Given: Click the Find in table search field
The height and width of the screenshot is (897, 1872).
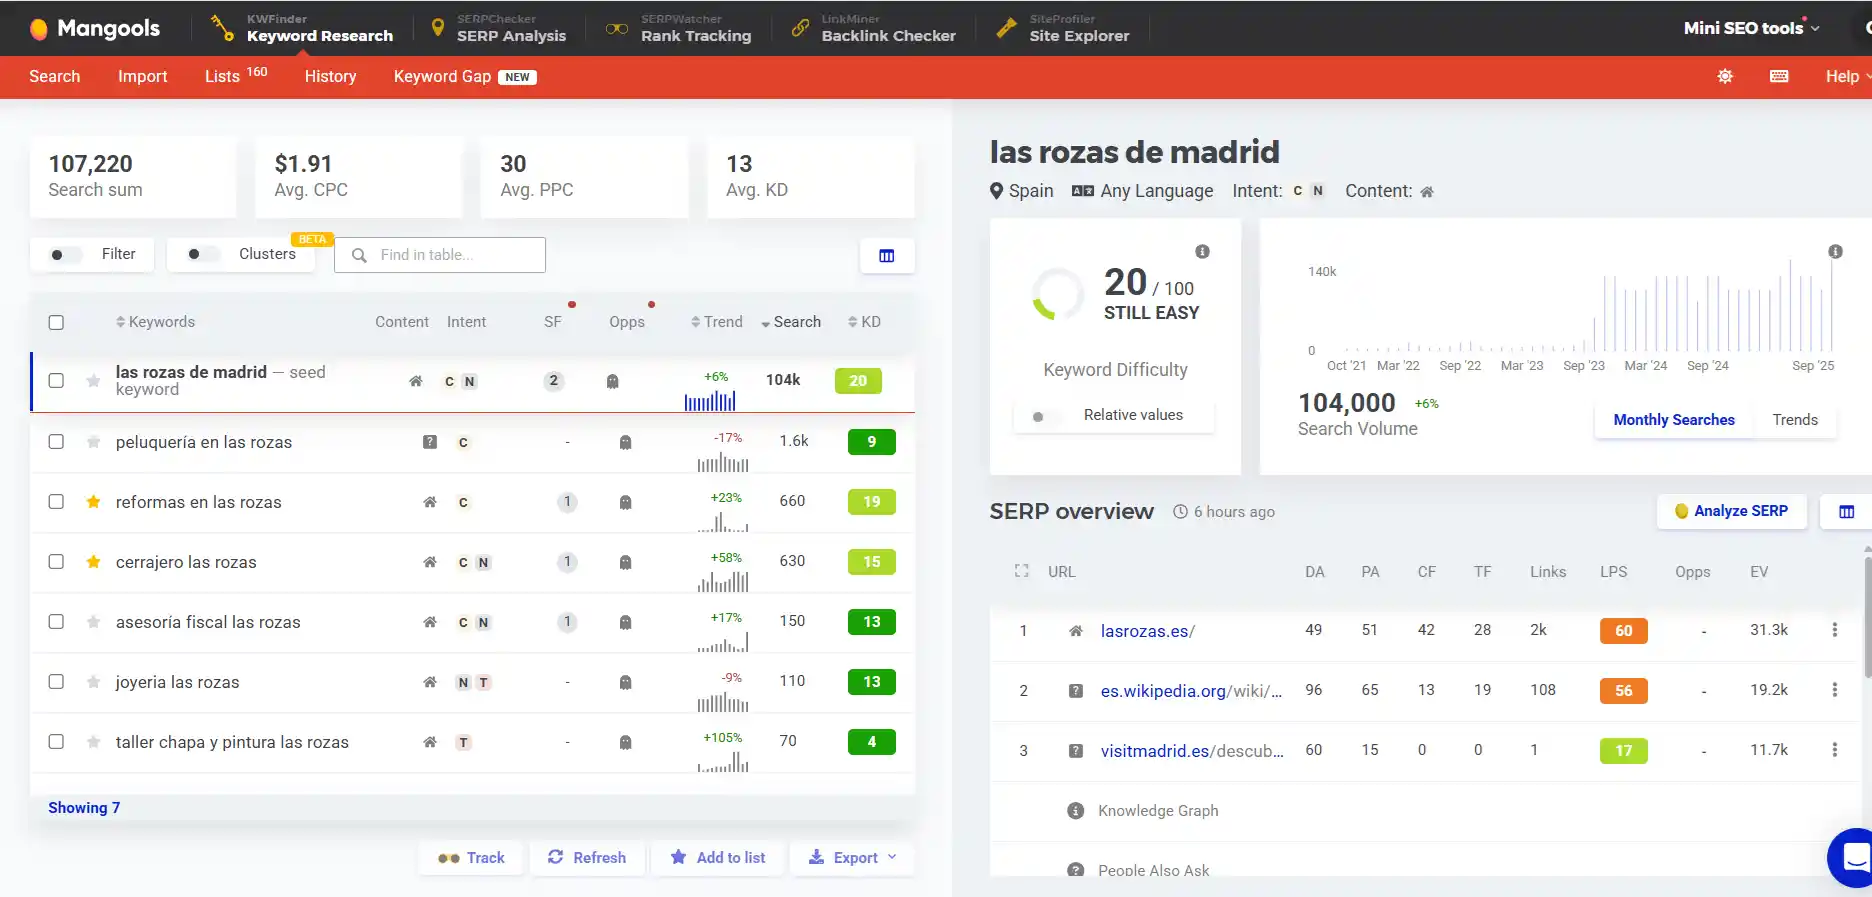Looking at the screenshot, I should tap(440, 255).
